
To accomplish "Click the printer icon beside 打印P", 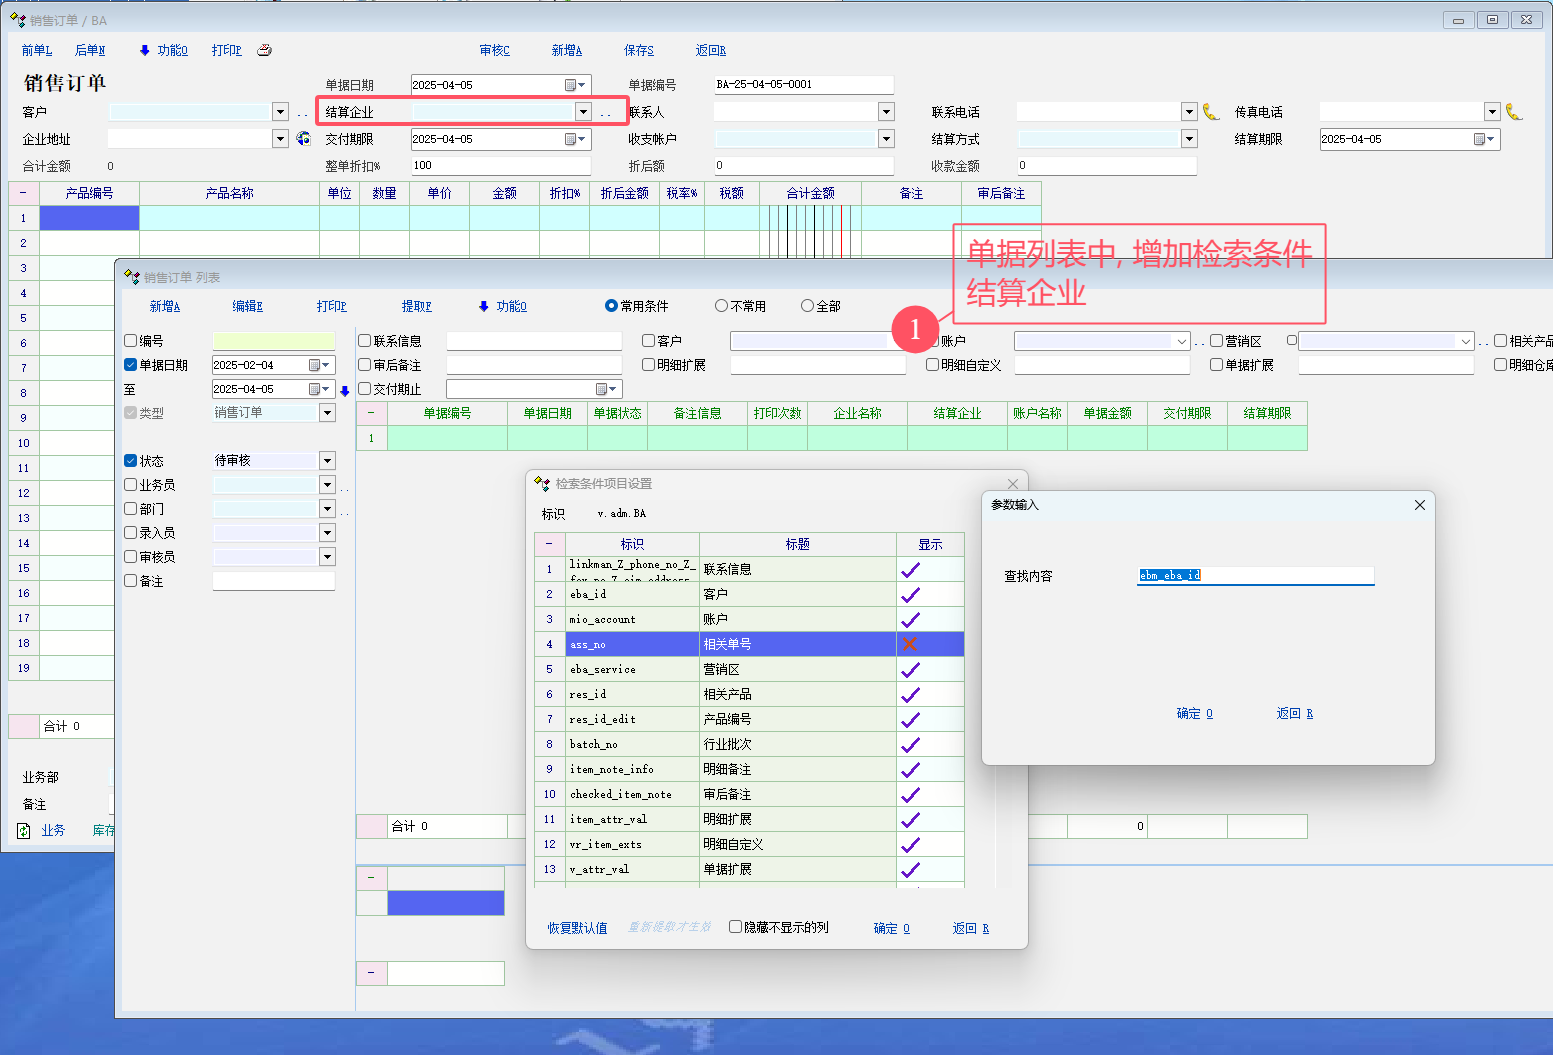I will 264,50.
